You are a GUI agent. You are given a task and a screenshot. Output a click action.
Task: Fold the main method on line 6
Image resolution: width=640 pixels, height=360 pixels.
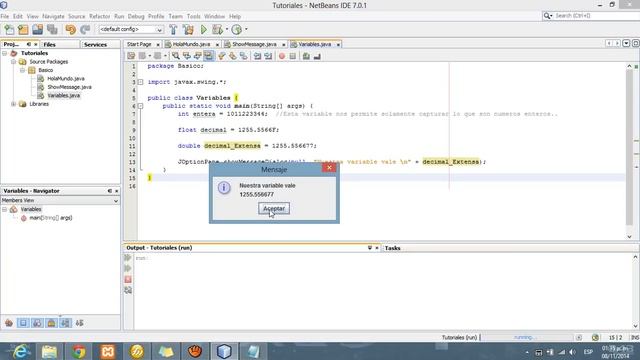[x=140, y=106]
